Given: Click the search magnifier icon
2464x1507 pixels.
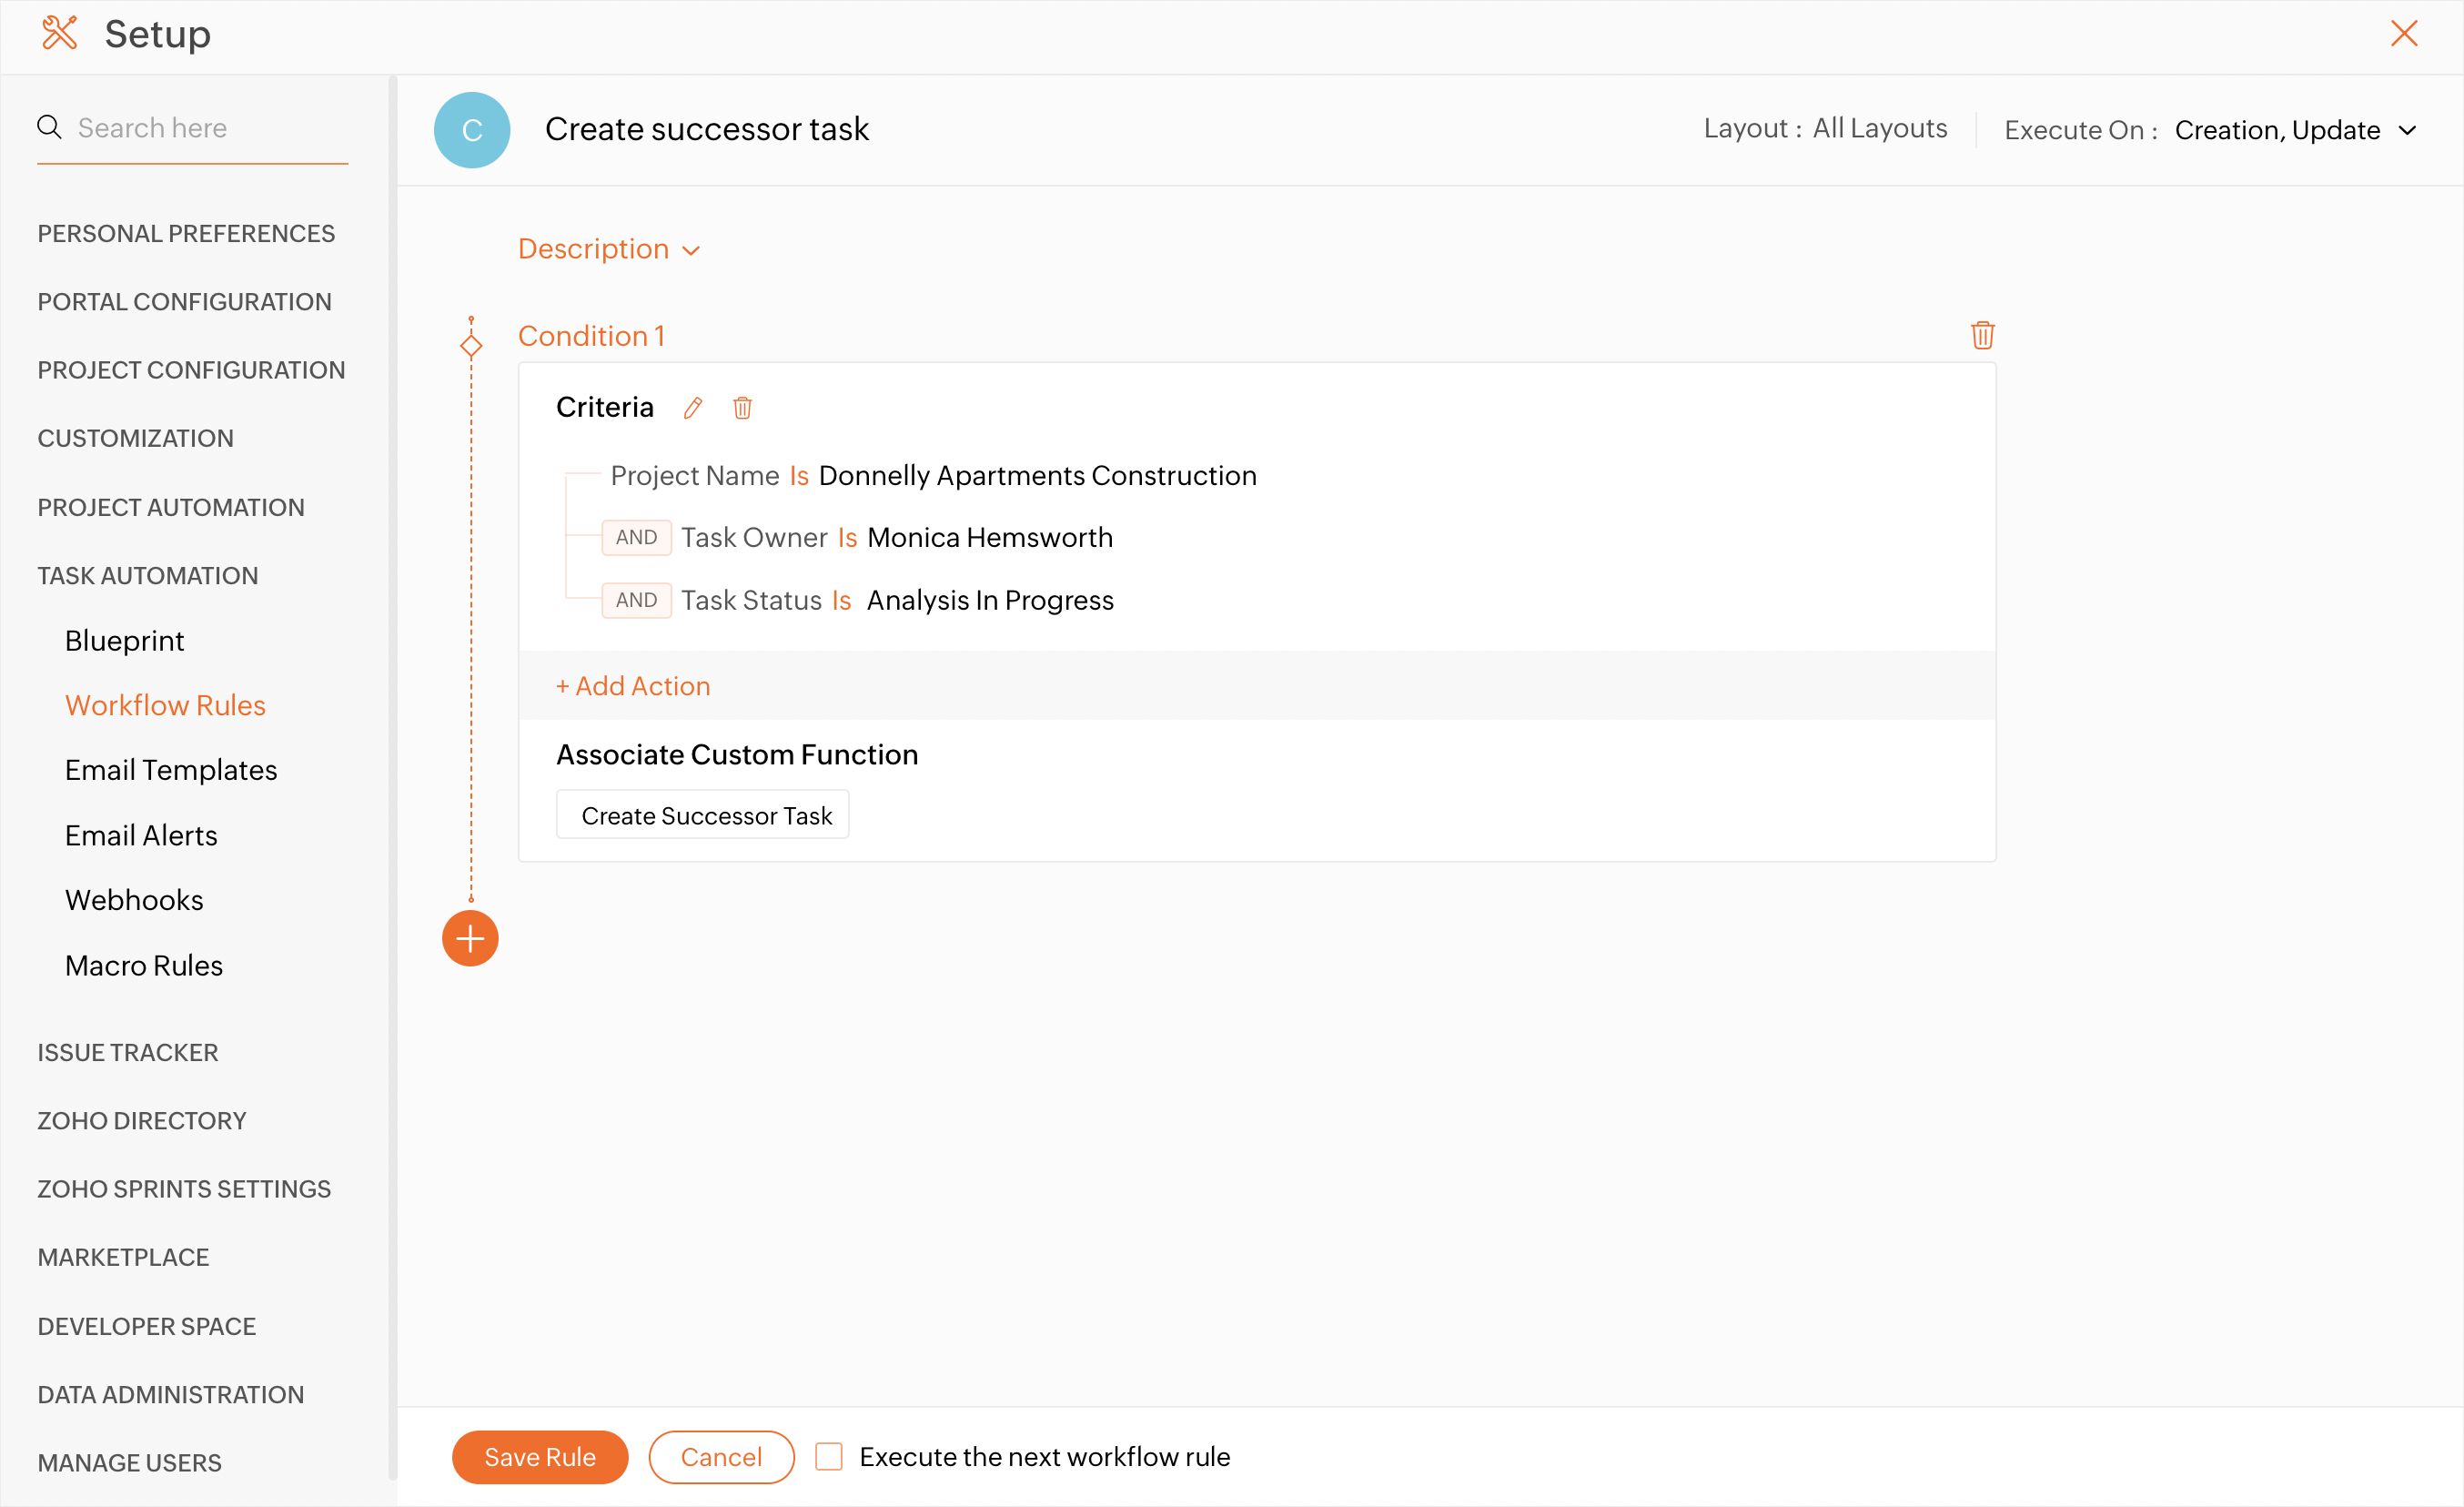Looking at the screenshot, I should click(49, 127).
